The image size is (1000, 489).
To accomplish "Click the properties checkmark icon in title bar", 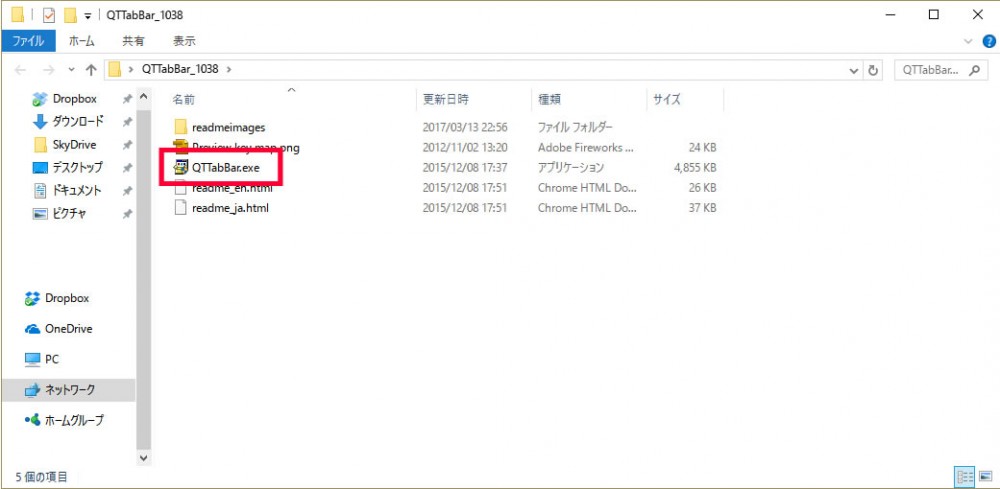I will pyautogui.click(x=49, y=15).
